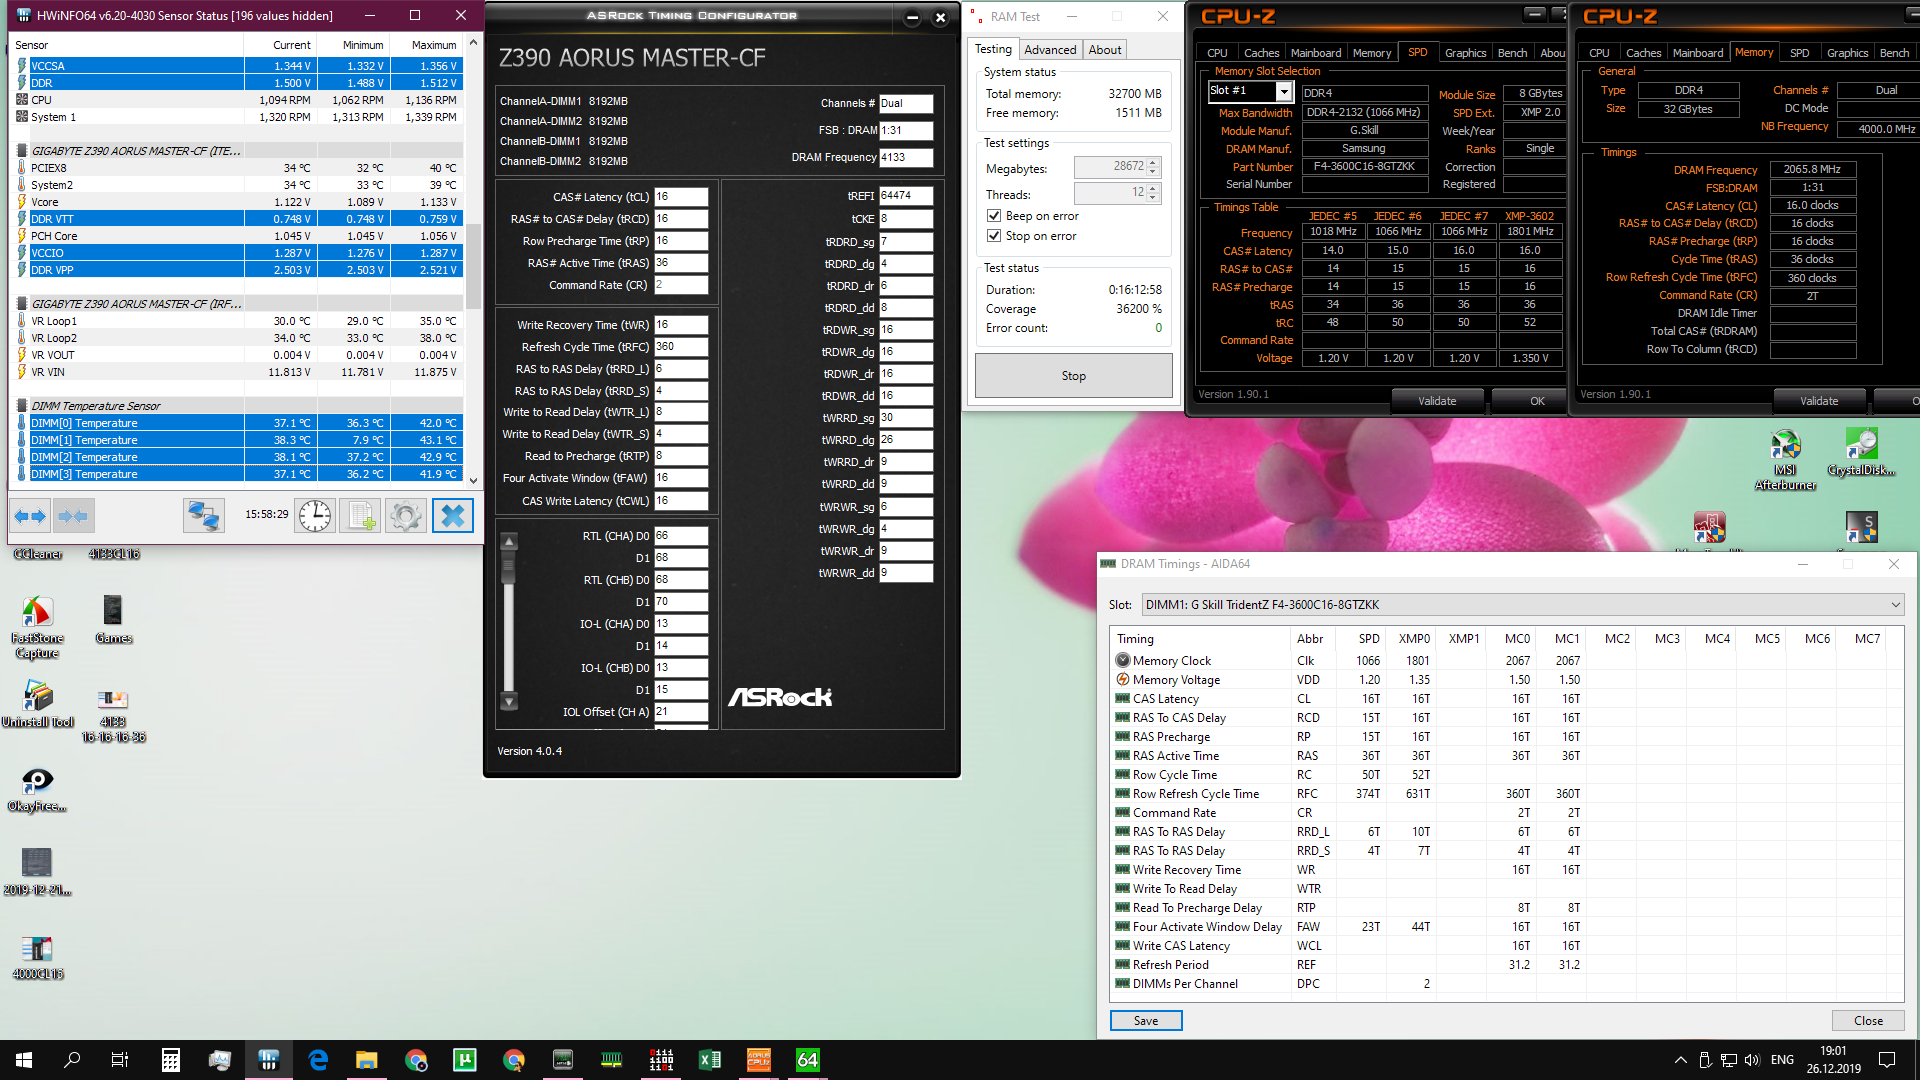1920x1080 pixels.
Task: Open AIDA64 DIMM slot dropdown
Action: click(1894, 605)
